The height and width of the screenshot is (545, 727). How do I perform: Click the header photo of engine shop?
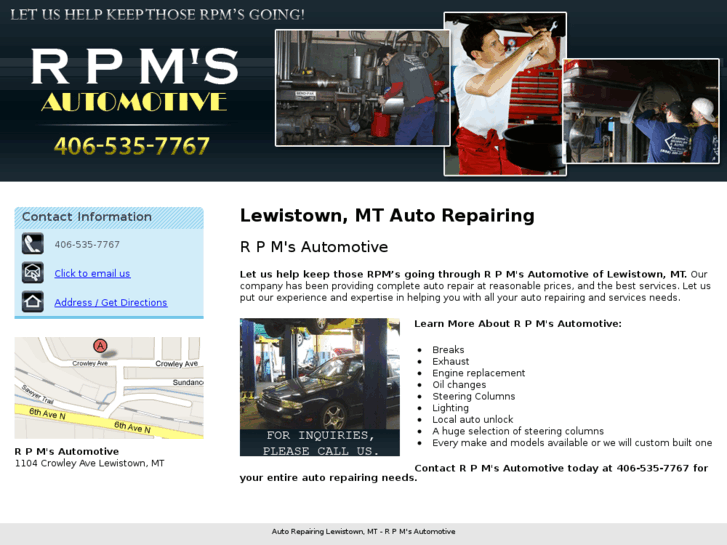362,88
